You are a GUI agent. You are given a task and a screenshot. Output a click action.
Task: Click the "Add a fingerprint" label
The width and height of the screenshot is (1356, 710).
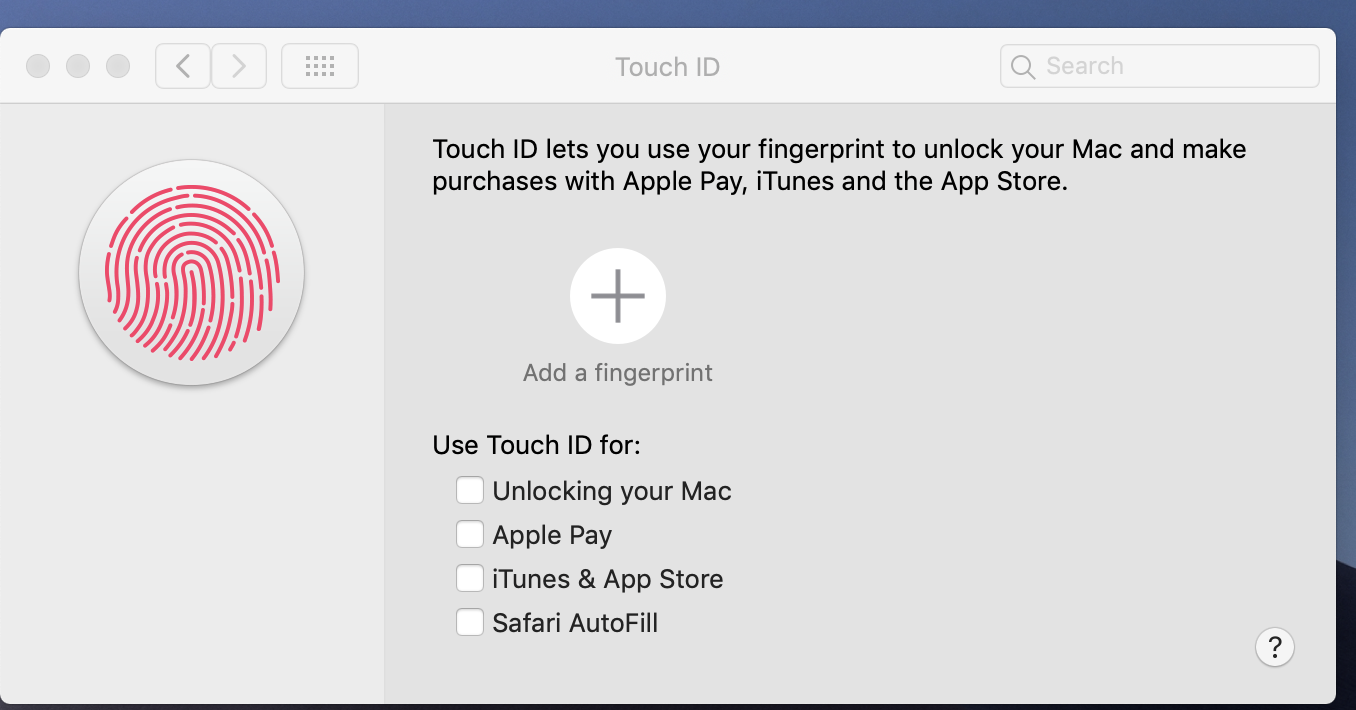[618, 373]
